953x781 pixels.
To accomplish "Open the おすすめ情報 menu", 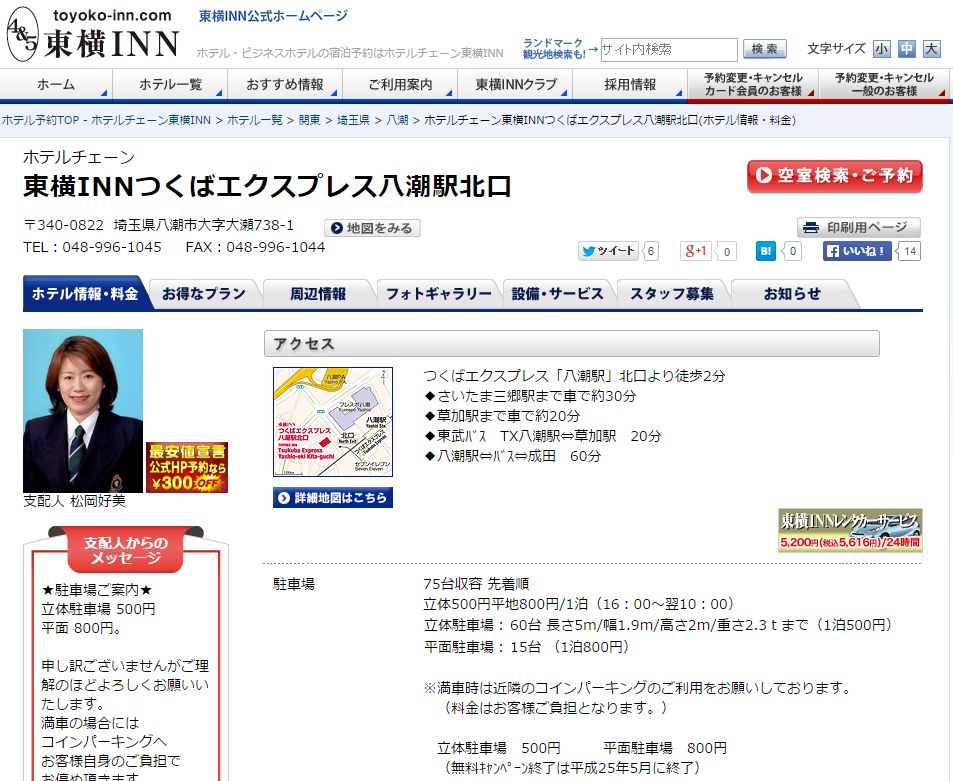I will point(285,84).
